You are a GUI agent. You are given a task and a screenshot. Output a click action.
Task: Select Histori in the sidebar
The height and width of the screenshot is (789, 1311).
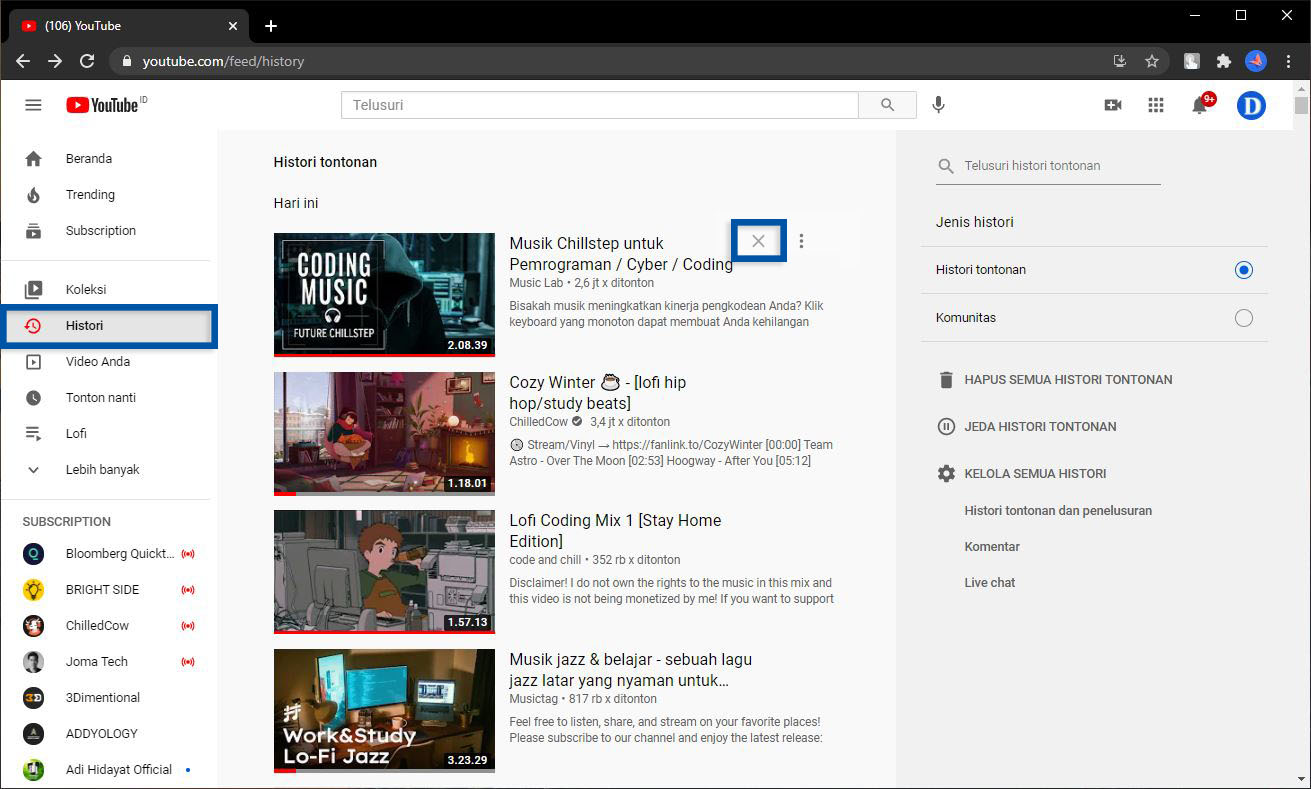[85, 325]
